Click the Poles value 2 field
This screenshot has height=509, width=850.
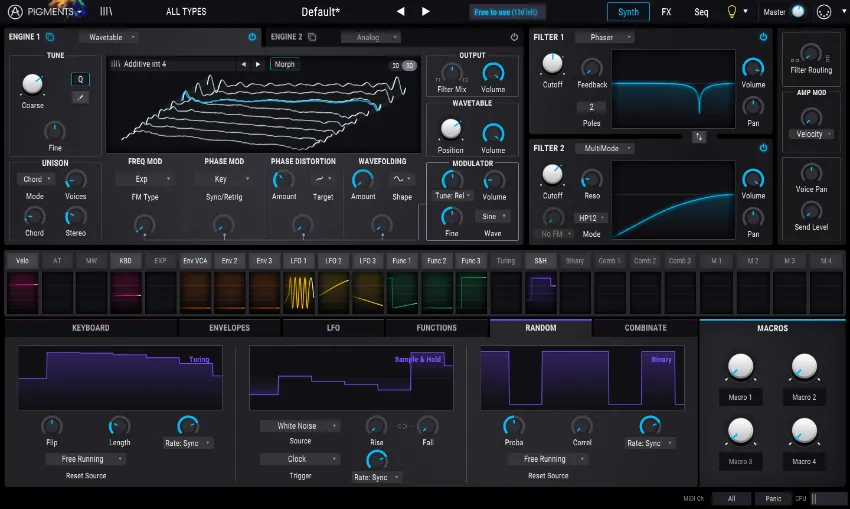click(x=591, y=107)
